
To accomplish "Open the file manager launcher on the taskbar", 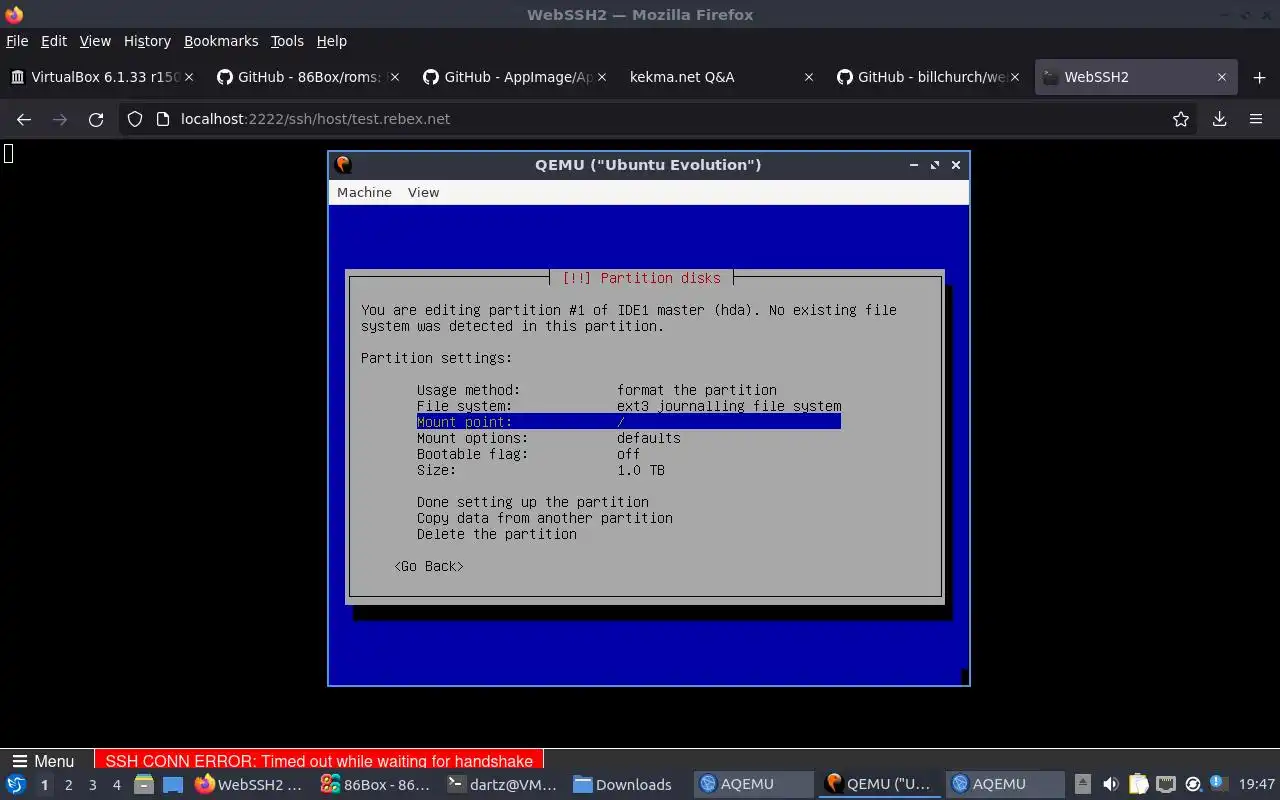I will tap(144, 784).
